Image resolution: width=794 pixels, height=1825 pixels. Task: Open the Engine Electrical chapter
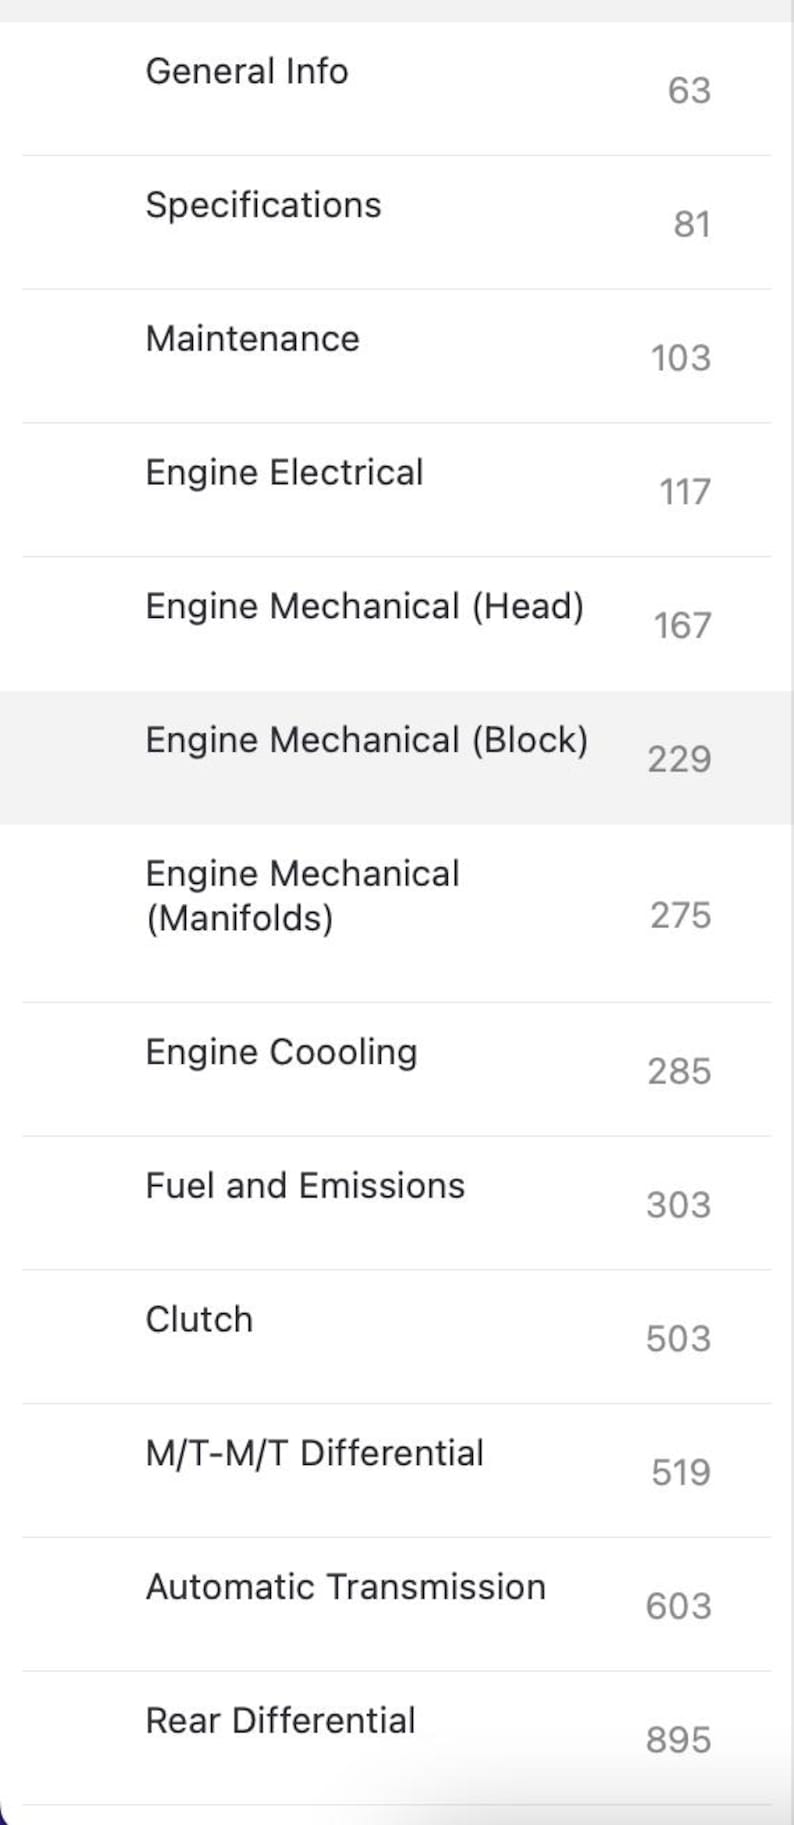(284, 472)
